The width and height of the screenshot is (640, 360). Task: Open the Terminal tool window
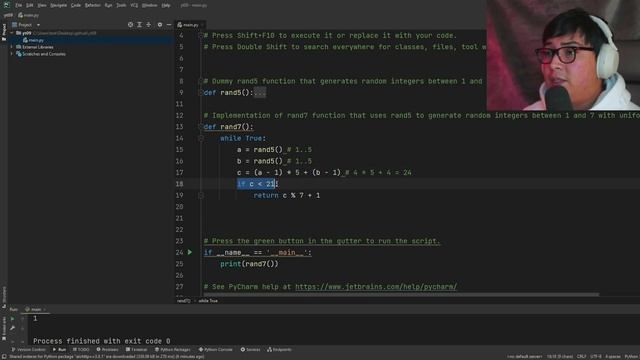(136, 350)
